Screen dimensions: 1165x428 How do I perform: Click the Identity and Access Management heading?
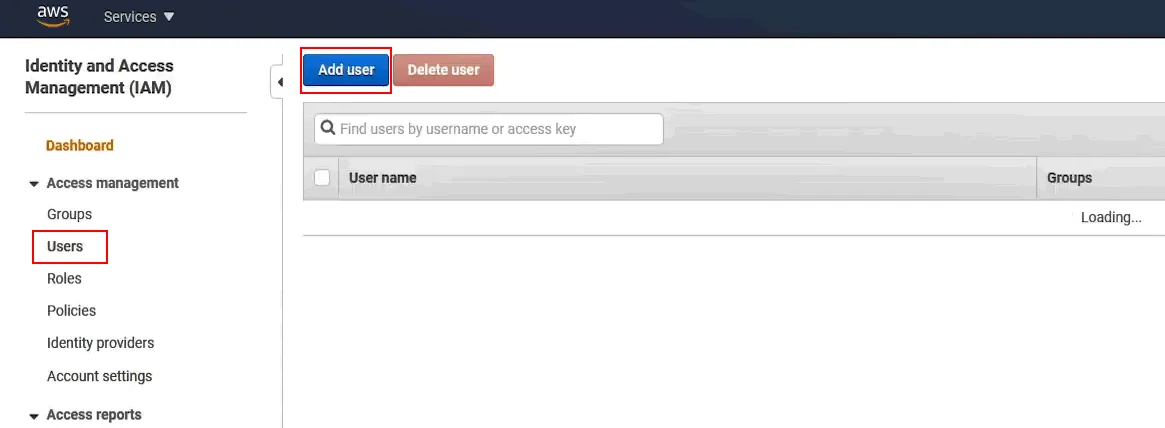pyautogui.click(x=99, y=77)
